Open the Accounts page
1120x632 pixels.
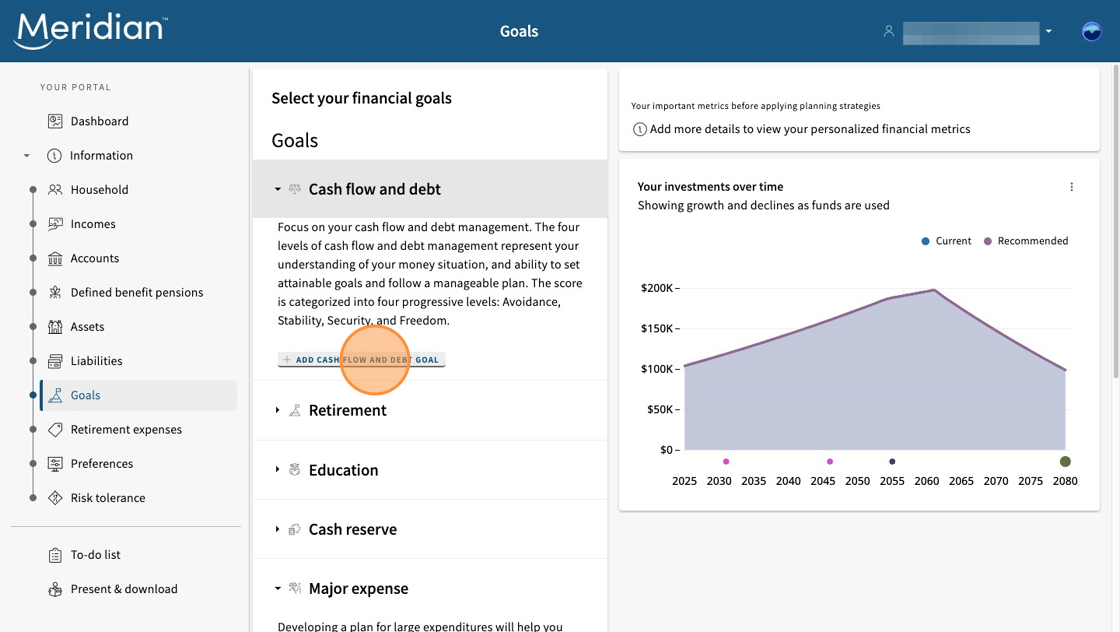point(94,259)
